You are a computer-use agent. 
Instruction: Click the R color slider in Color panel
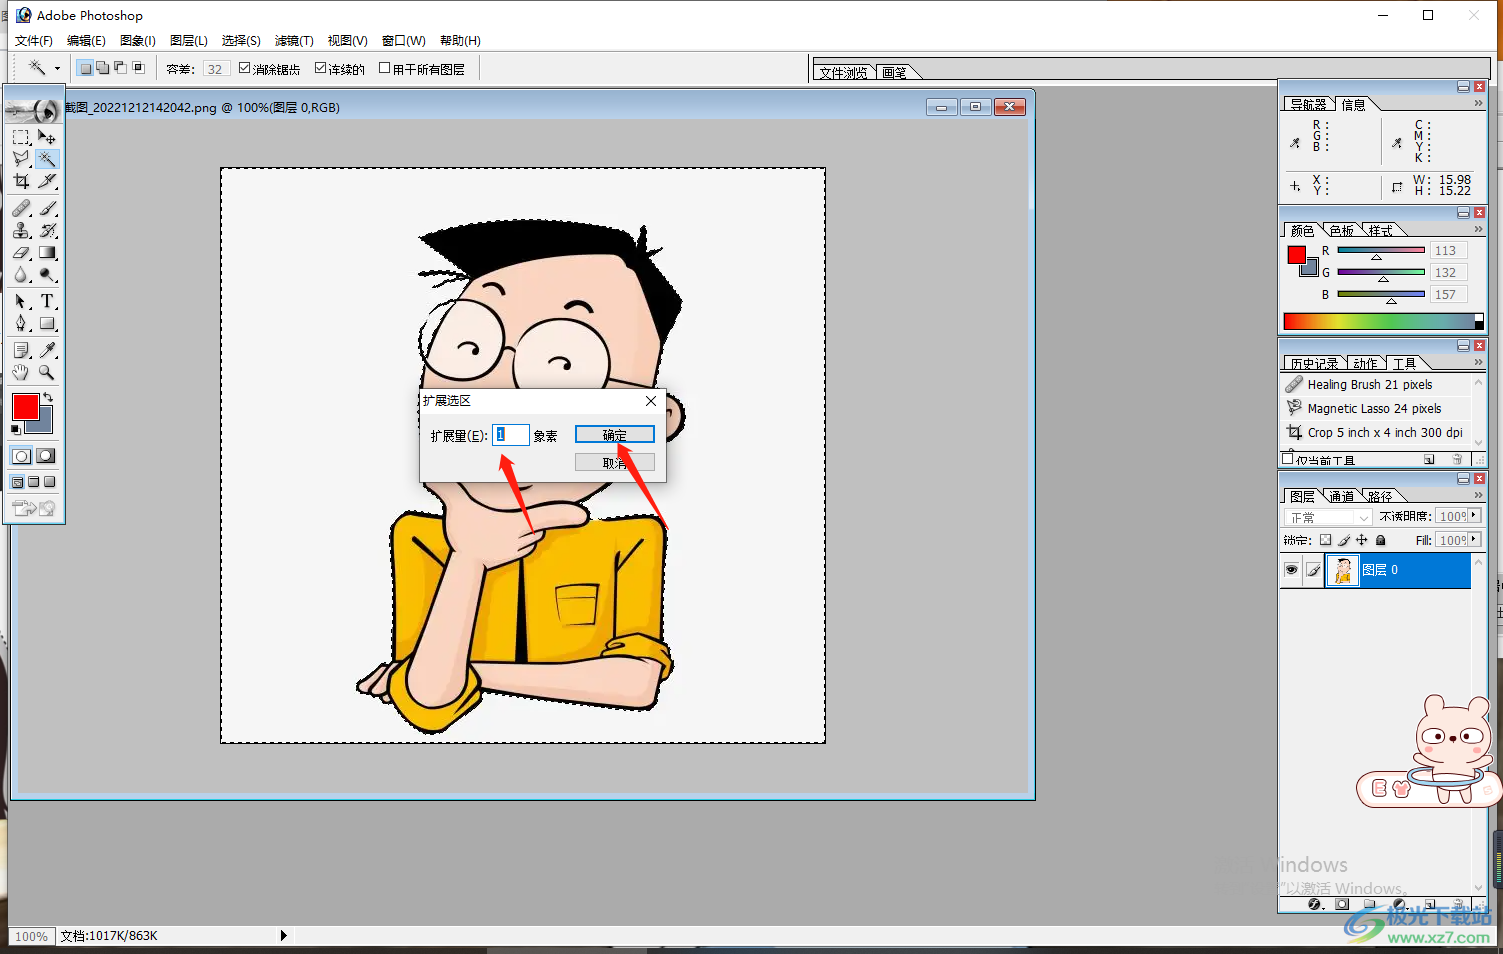pyautogui.click(x=1381, y=250)
